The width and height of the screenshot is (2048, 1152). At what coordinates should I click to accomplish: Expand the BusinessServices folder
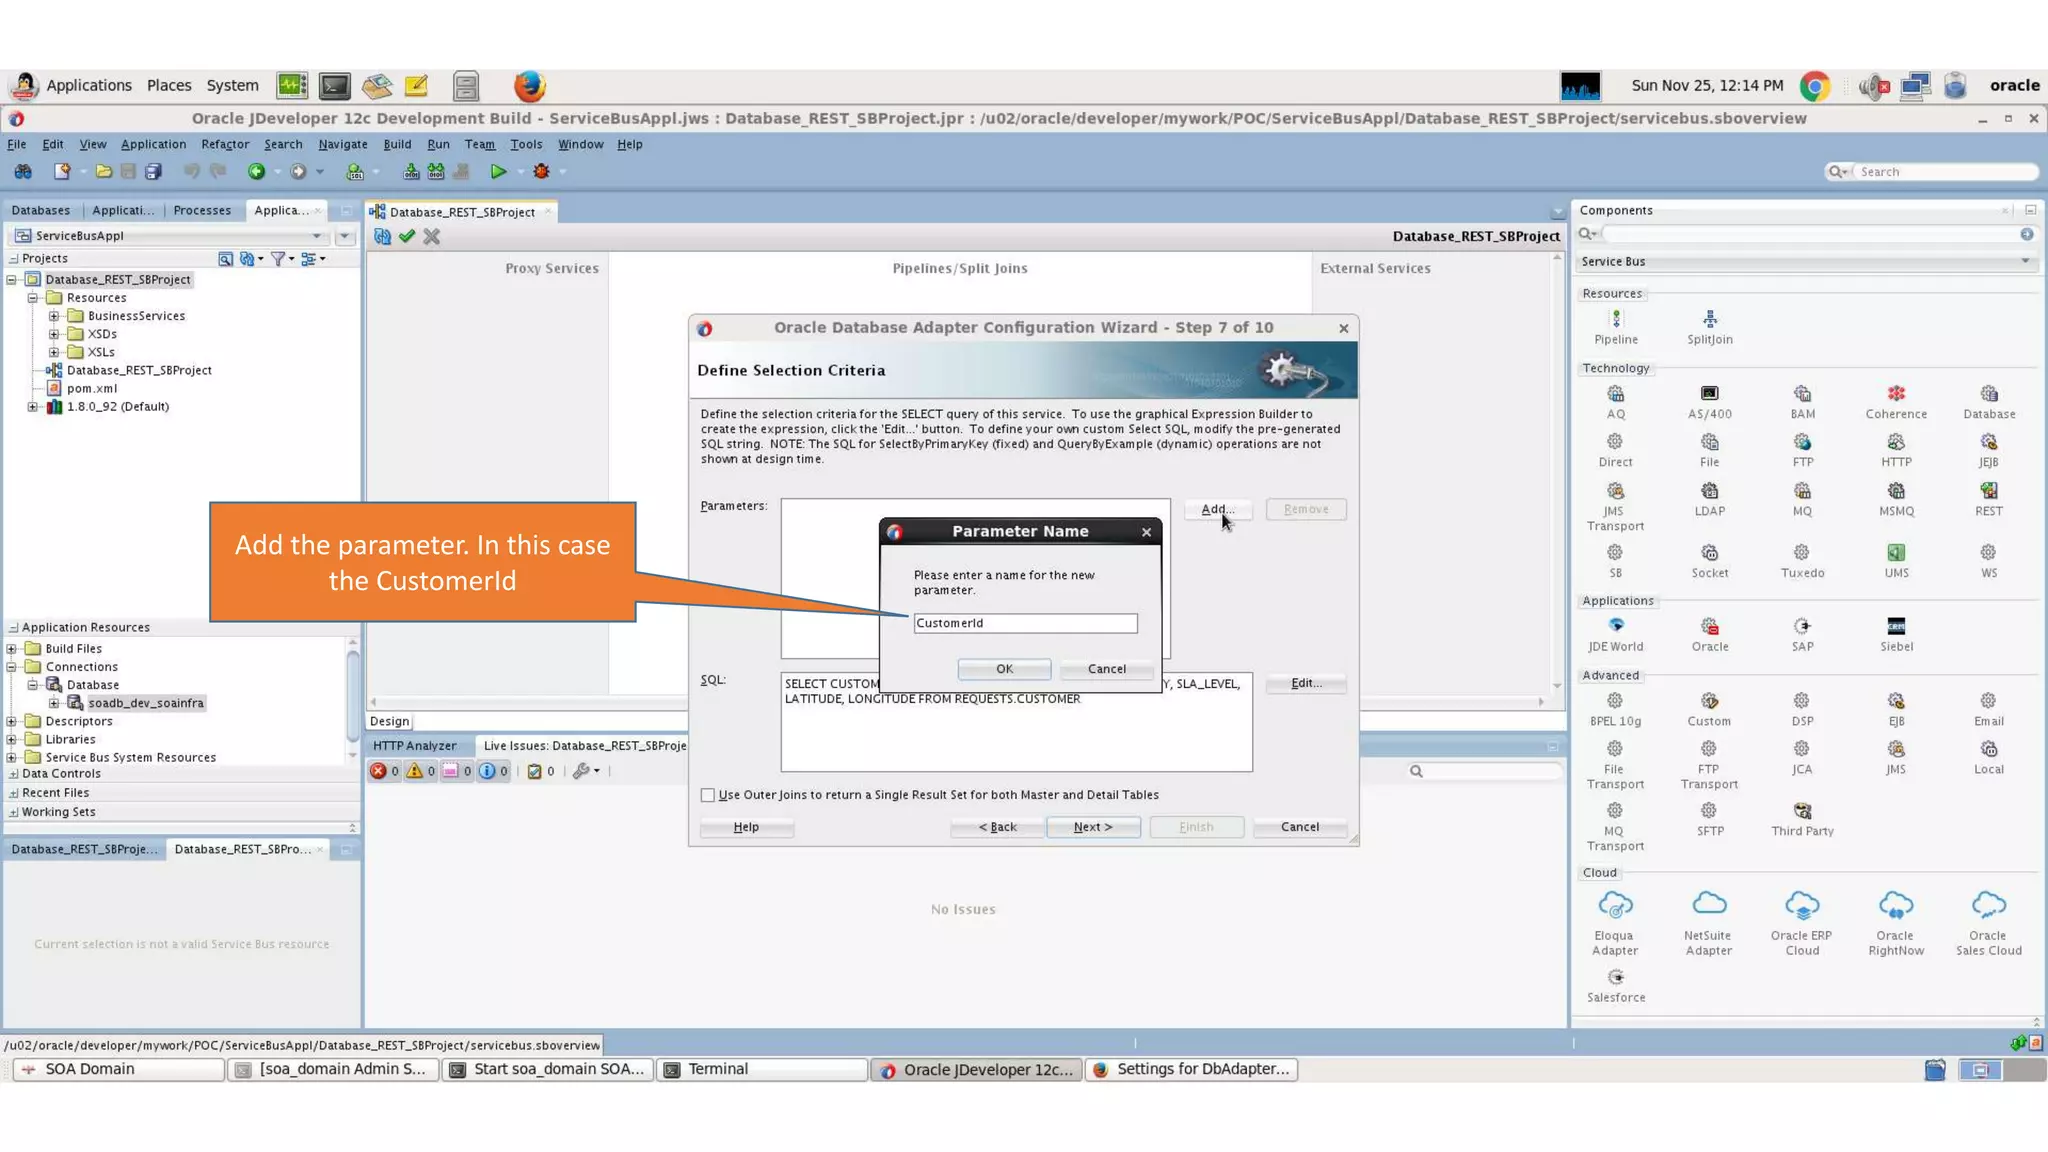pyautogui.click(x=54, y=316)
